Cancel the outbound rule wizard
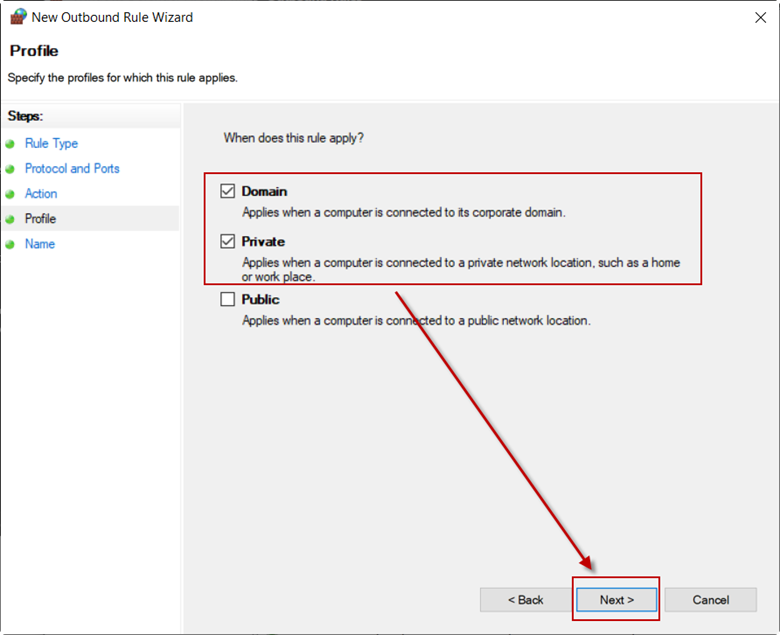The height and width of the screenshot is (635, 780). [710, 600]
